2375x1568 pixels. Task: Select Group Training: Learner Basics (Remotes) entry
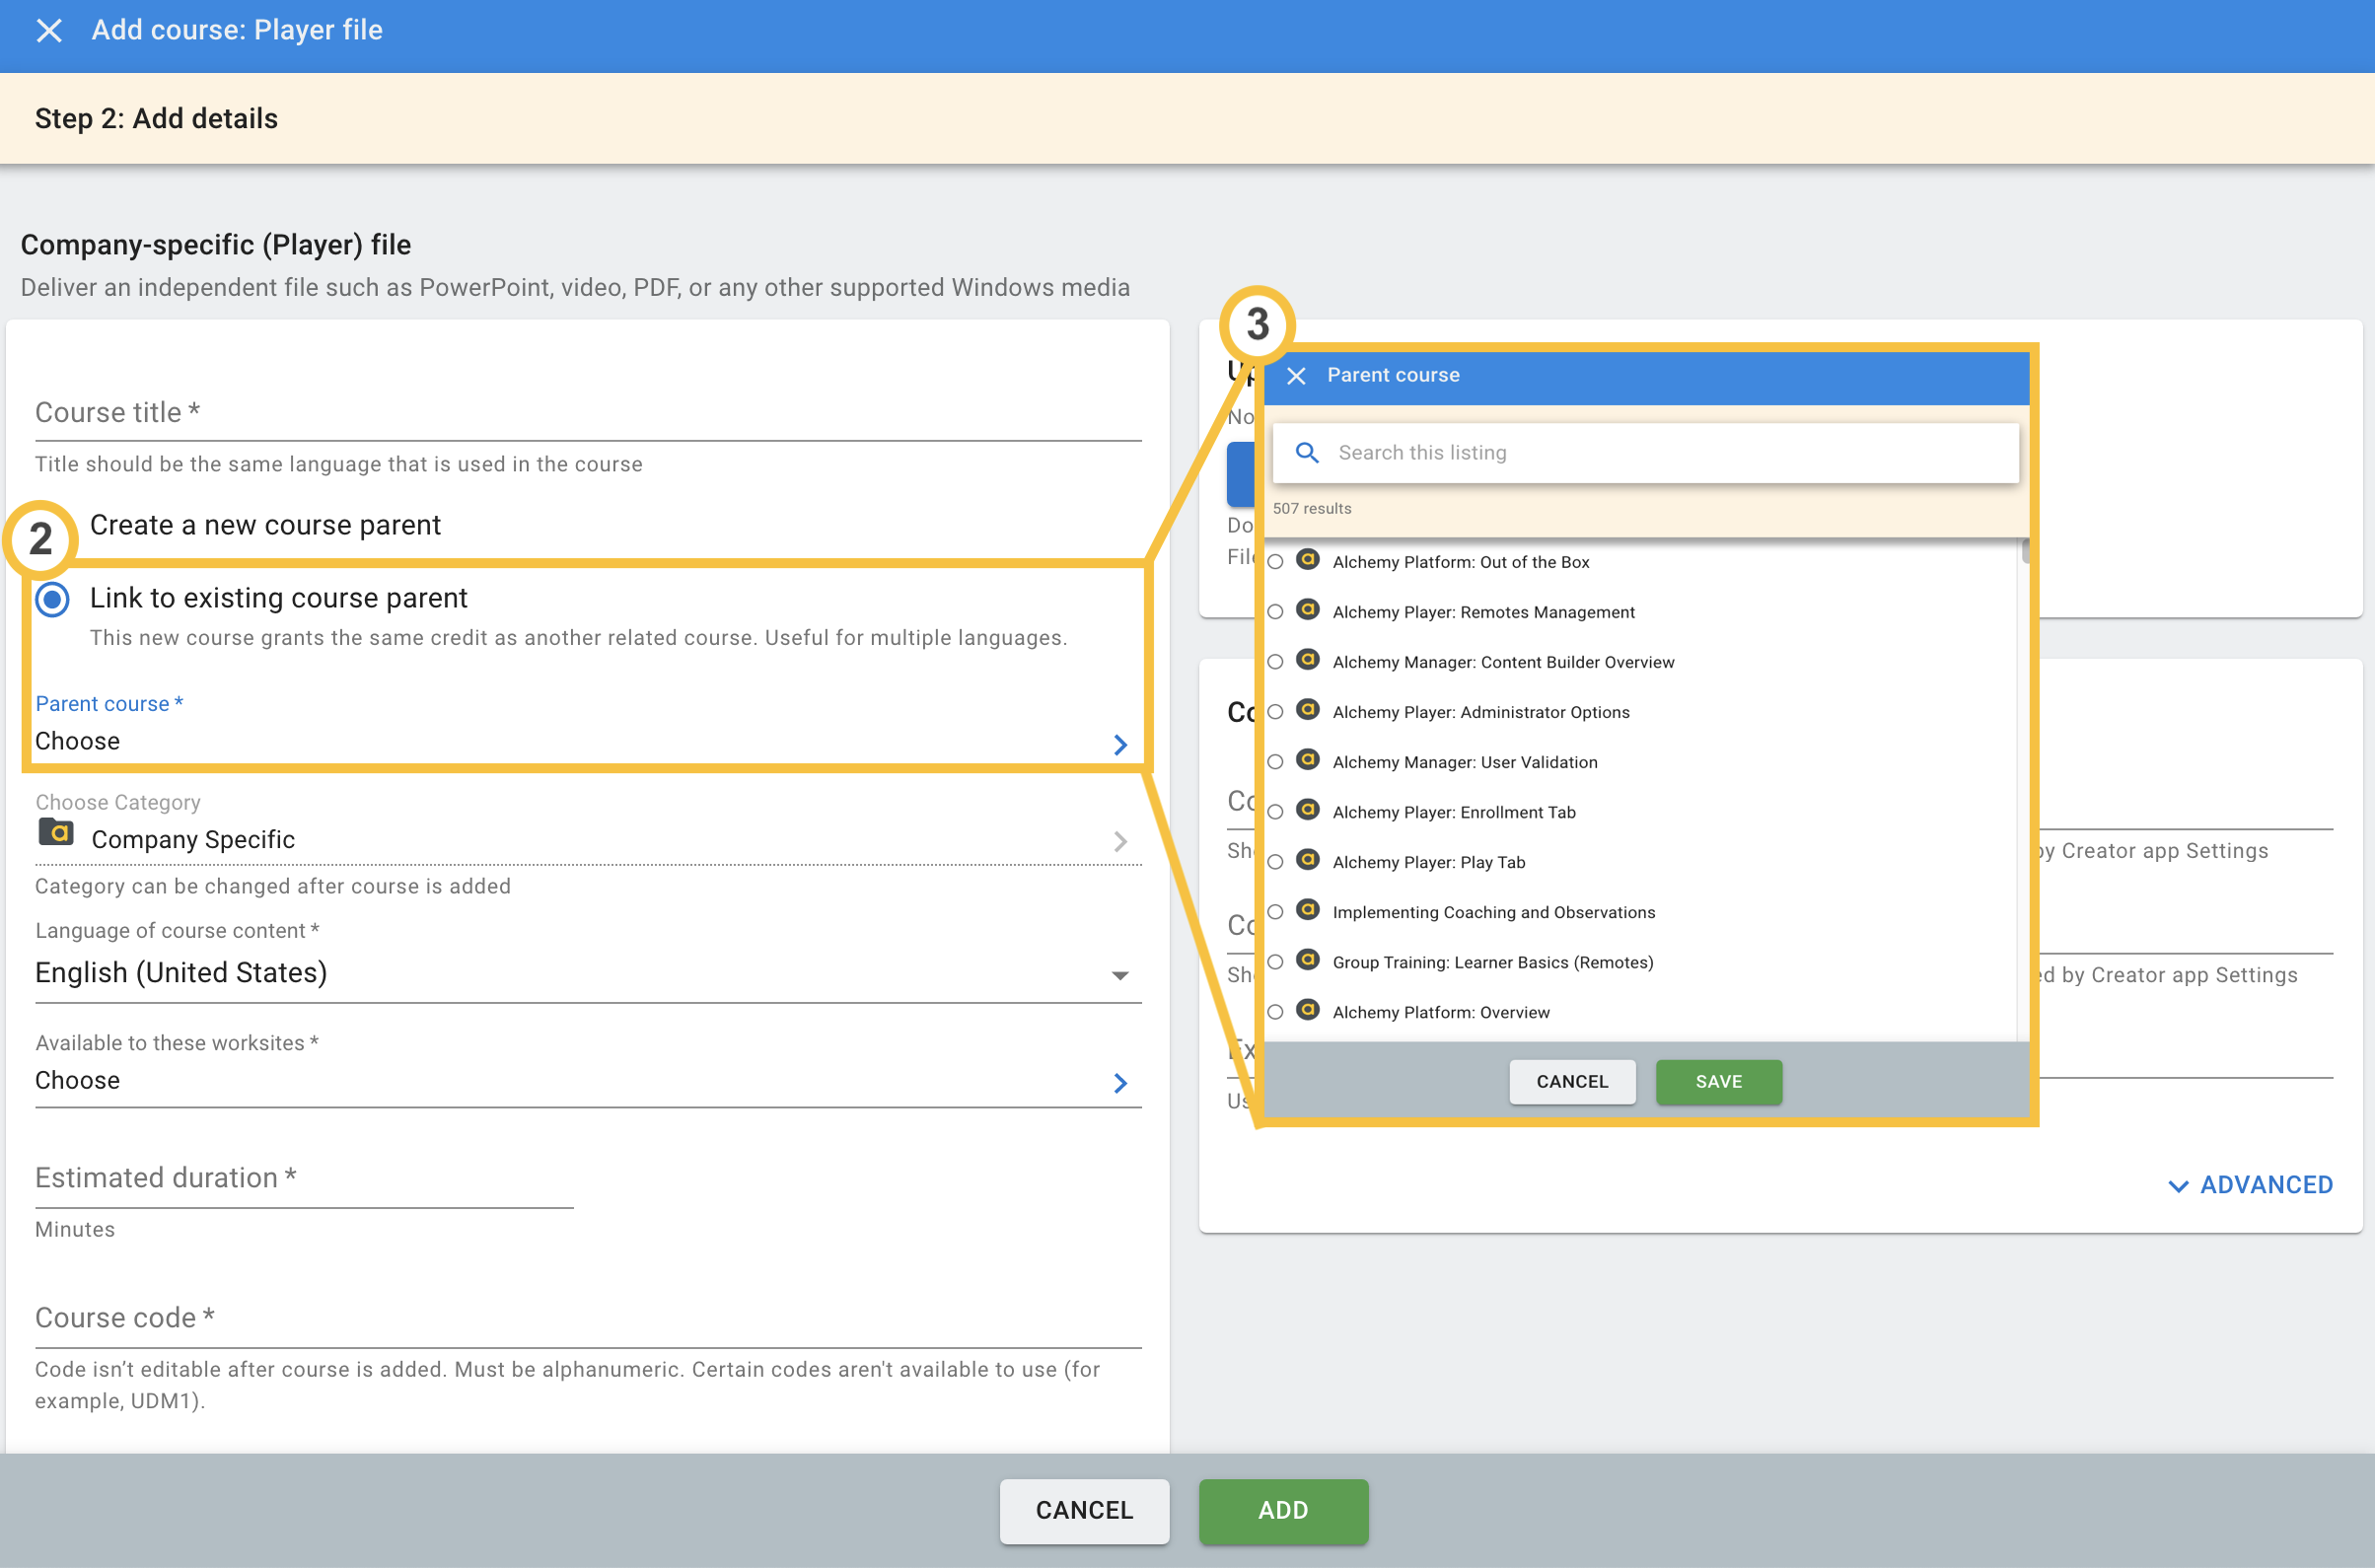tap(1492, 962)
